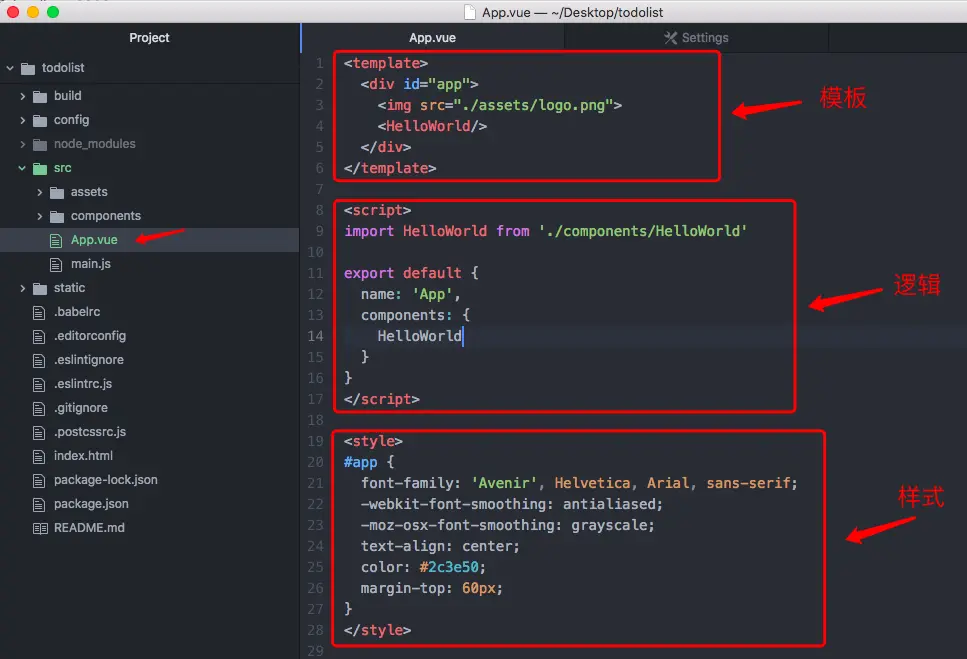Click the title bar document icon
The image size is (967, 659).
point(470,12)
